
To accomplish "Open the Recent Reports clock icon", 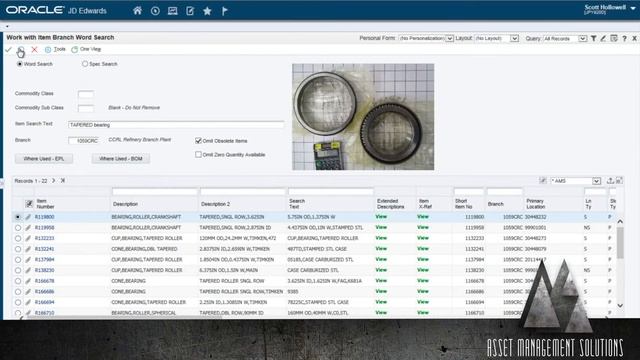I will (155, 11).
